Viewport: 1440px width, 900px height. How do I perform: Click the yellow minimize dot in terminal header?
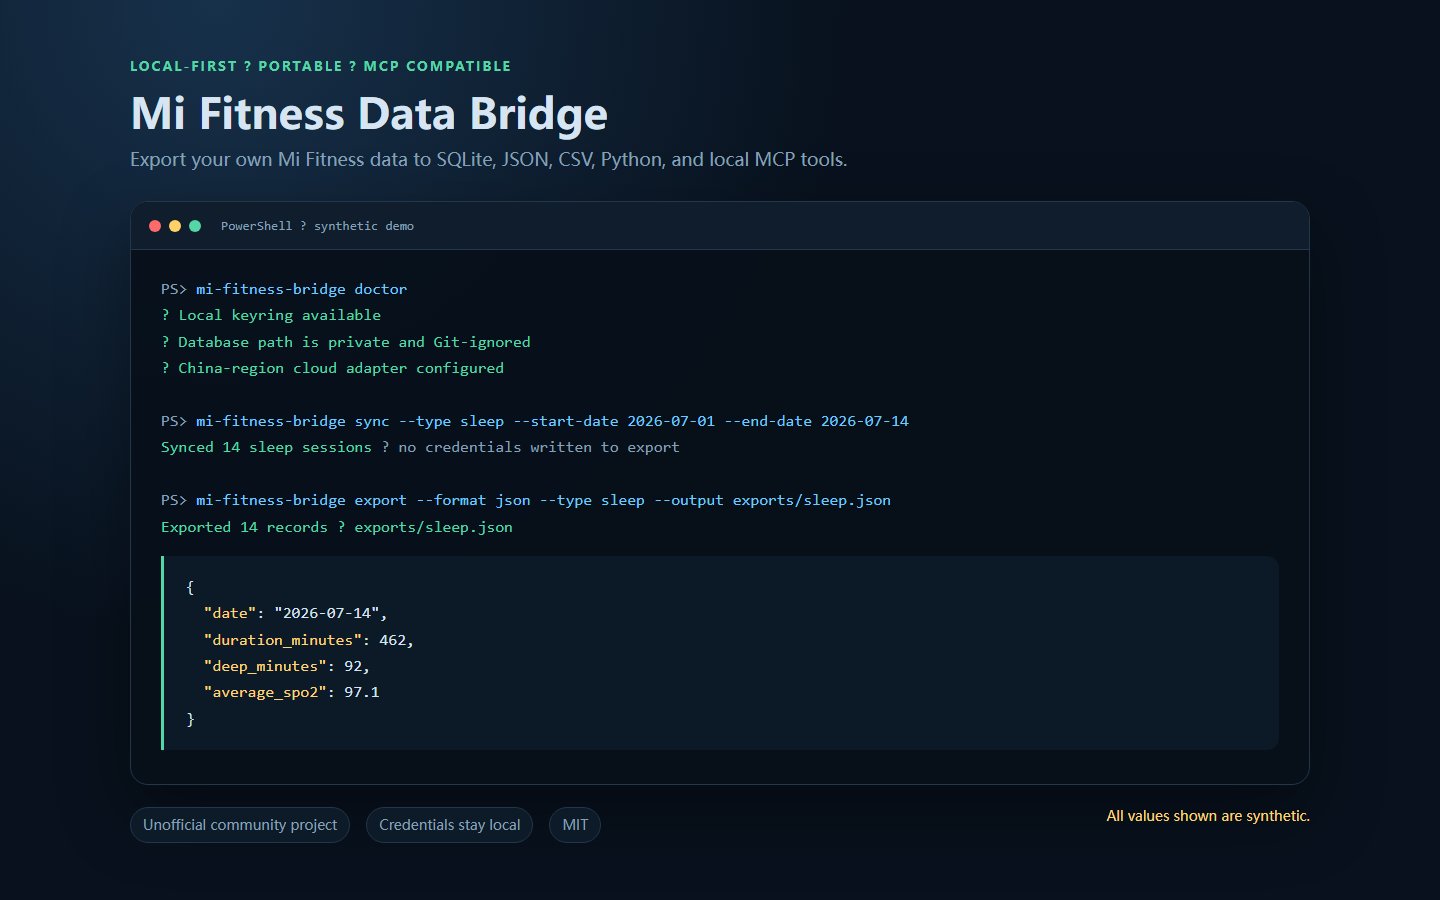click(175, 226)
